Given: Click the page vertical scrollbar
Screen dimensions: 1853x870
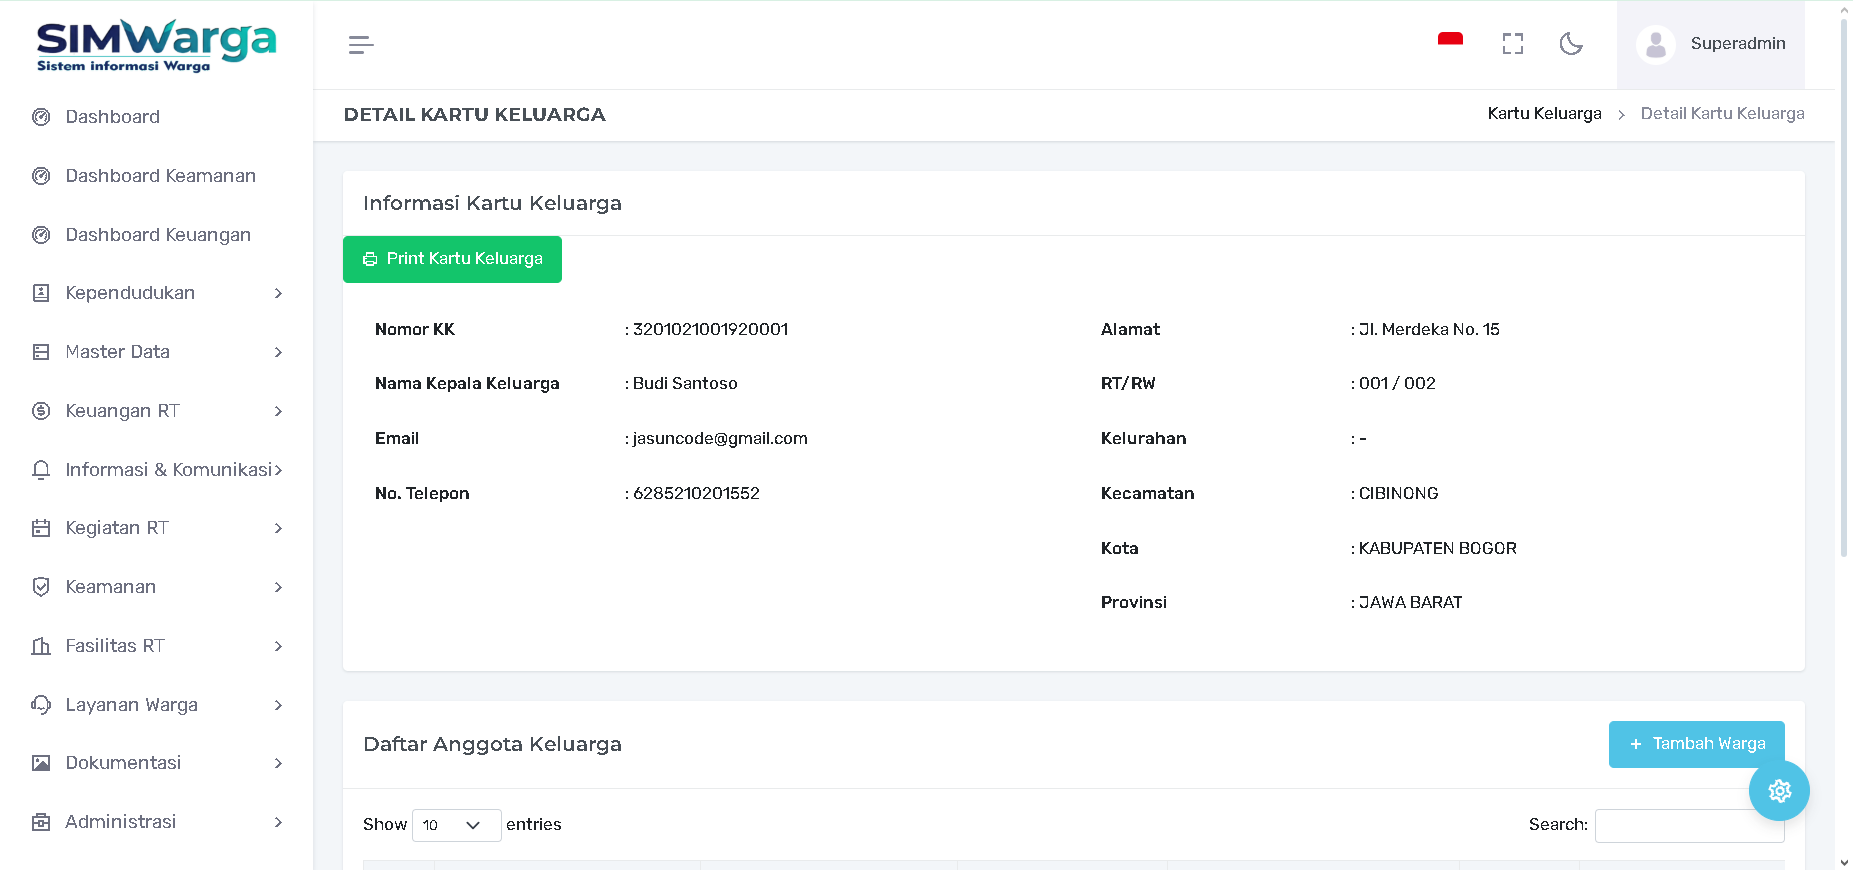Looking at the screenshot, I should pyautogui.click(x=1843, y=300).
